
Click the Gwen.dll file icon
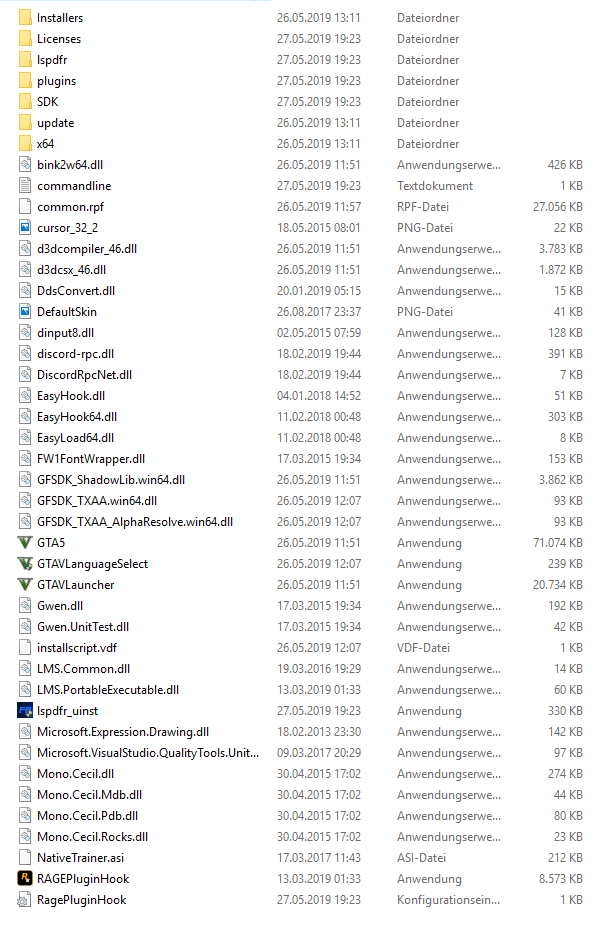click(25, 606)
